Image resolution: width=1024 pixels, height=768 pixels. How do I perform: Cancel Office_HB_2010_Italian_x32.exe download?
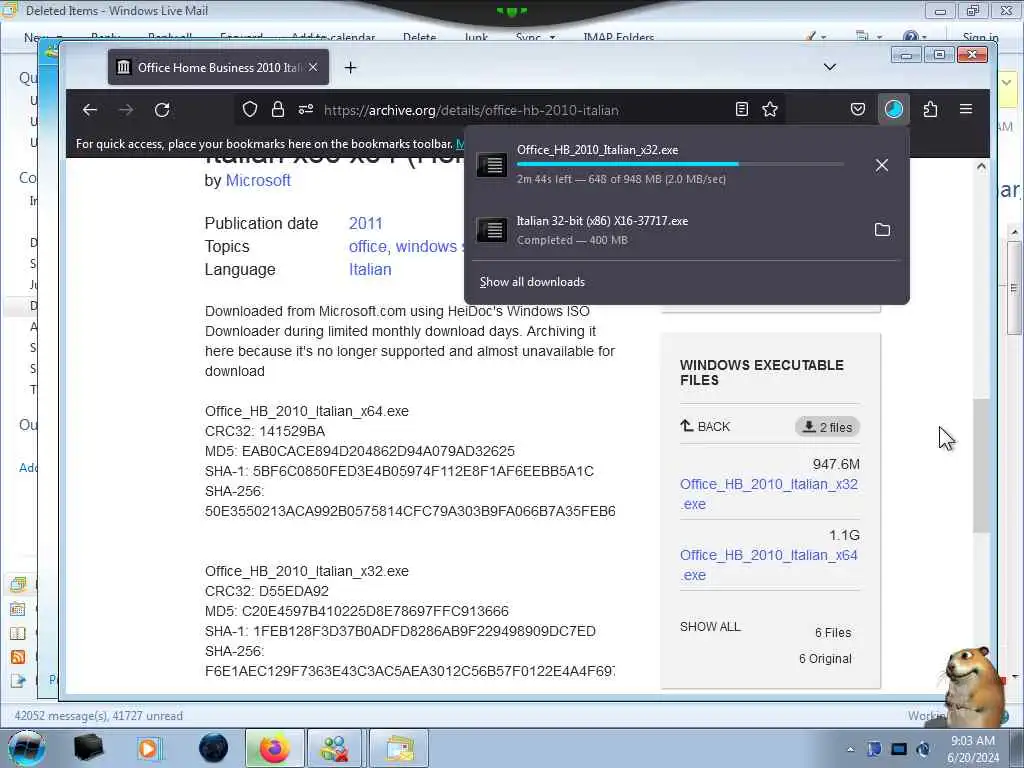[882, 165]
